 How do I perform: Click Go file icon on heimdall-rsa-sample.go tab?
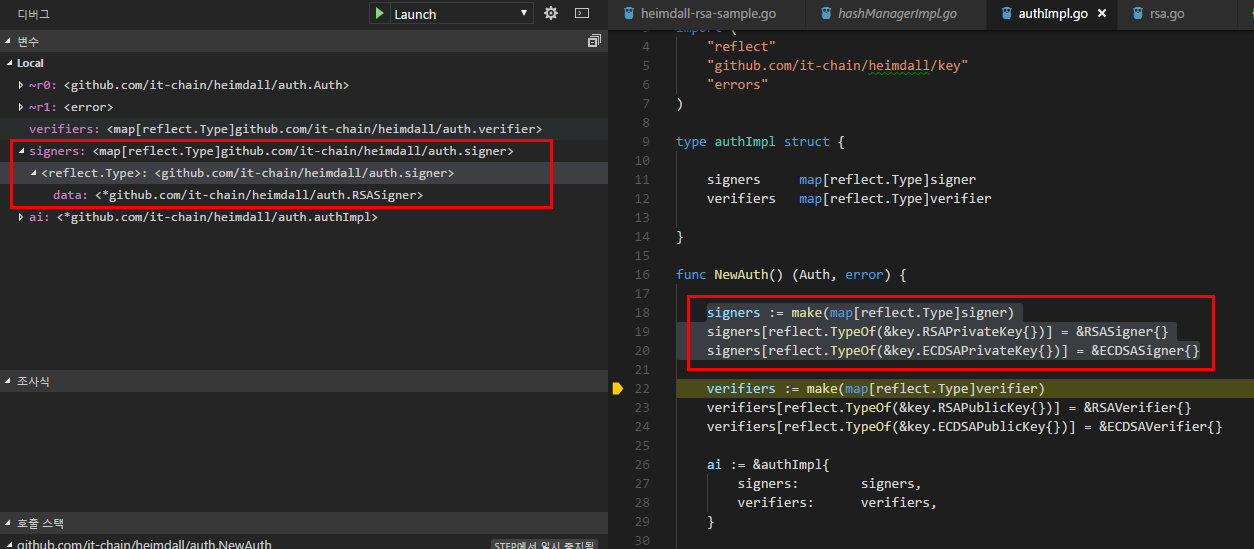[x=629, y=14]
